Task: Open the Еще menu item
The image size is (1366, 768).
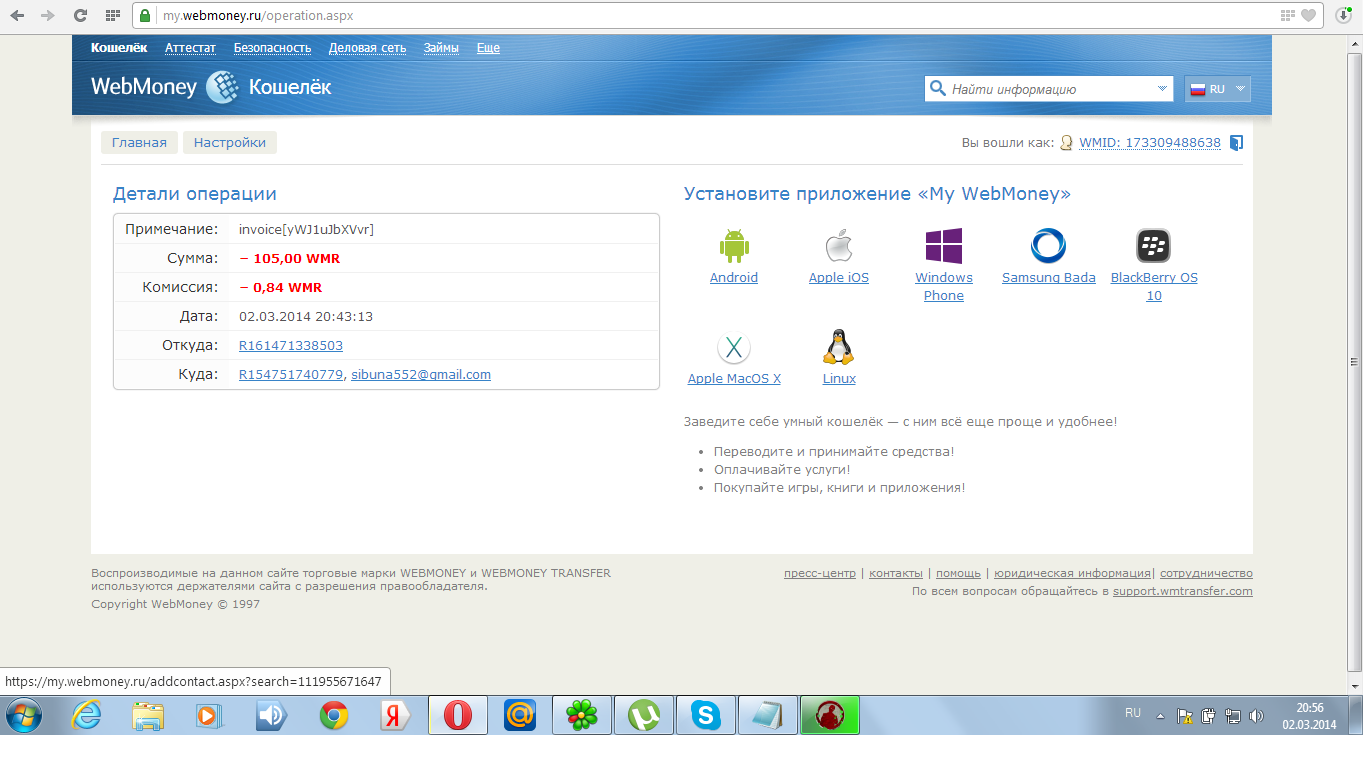Action: coord(488,48)
